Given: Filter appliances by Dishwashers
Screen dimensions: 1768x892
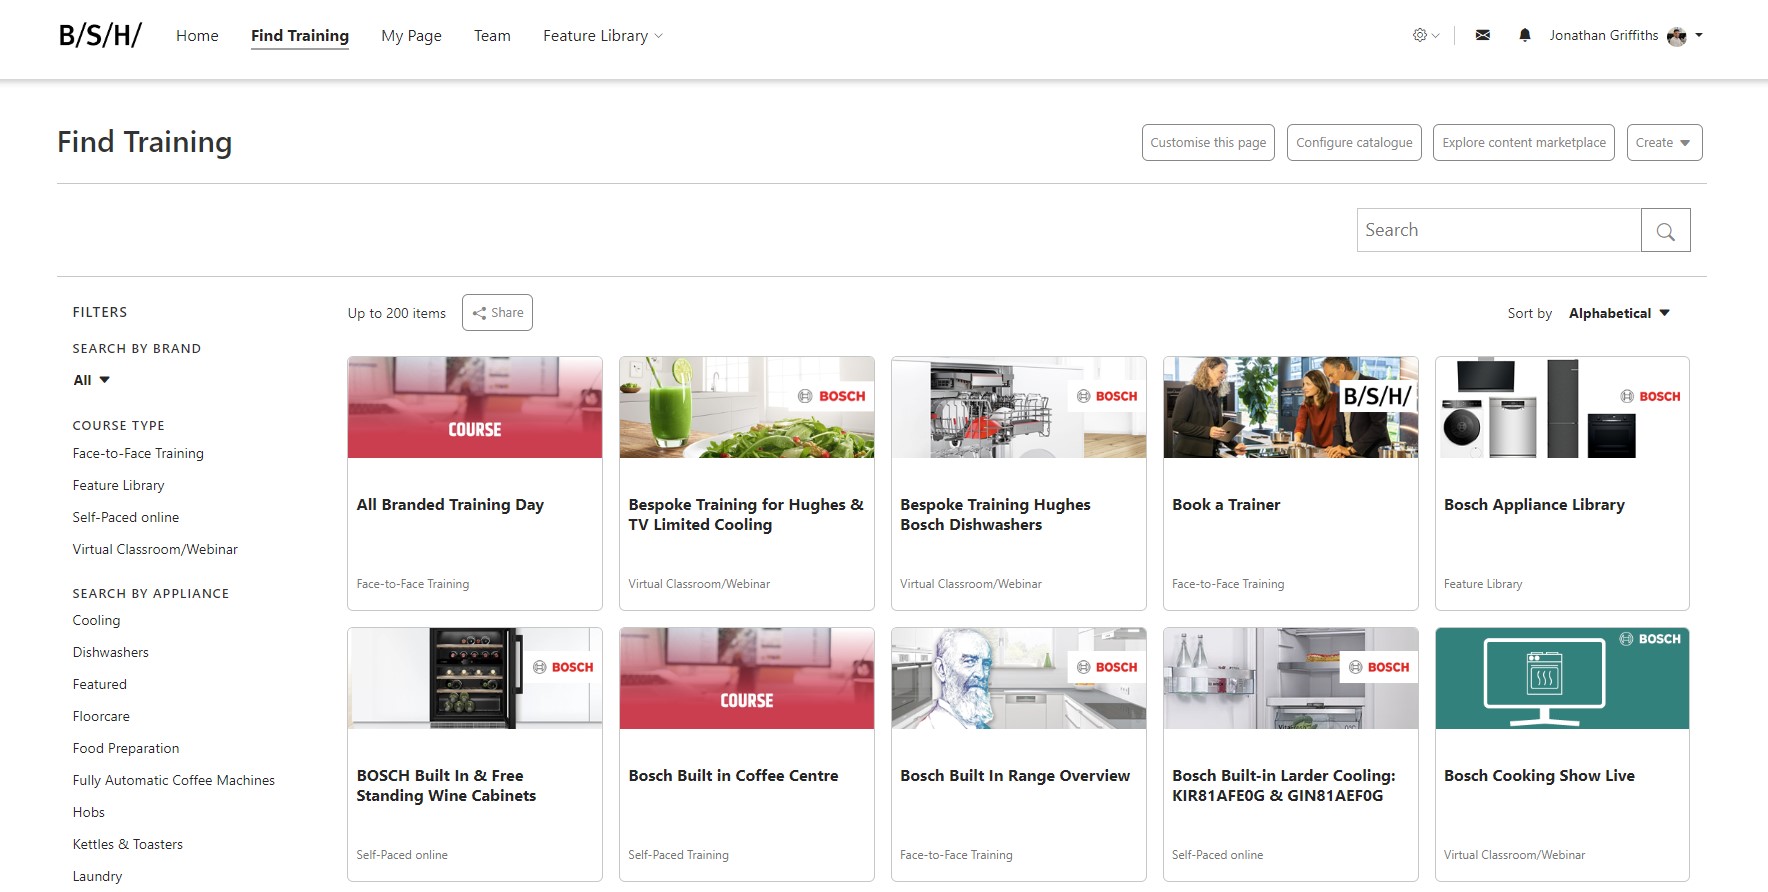Looking at the screenshot, I should (110, 652).
